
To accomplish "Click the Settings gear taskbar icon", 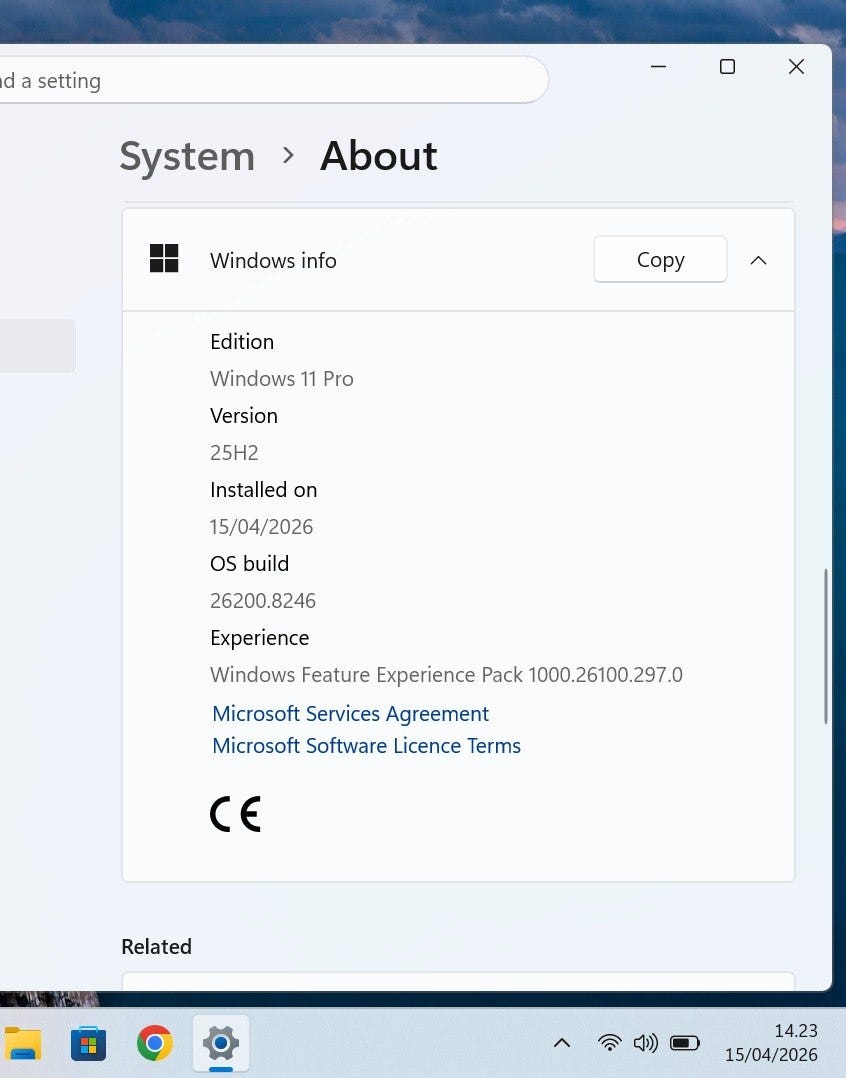I will (x=220, y=1044).
